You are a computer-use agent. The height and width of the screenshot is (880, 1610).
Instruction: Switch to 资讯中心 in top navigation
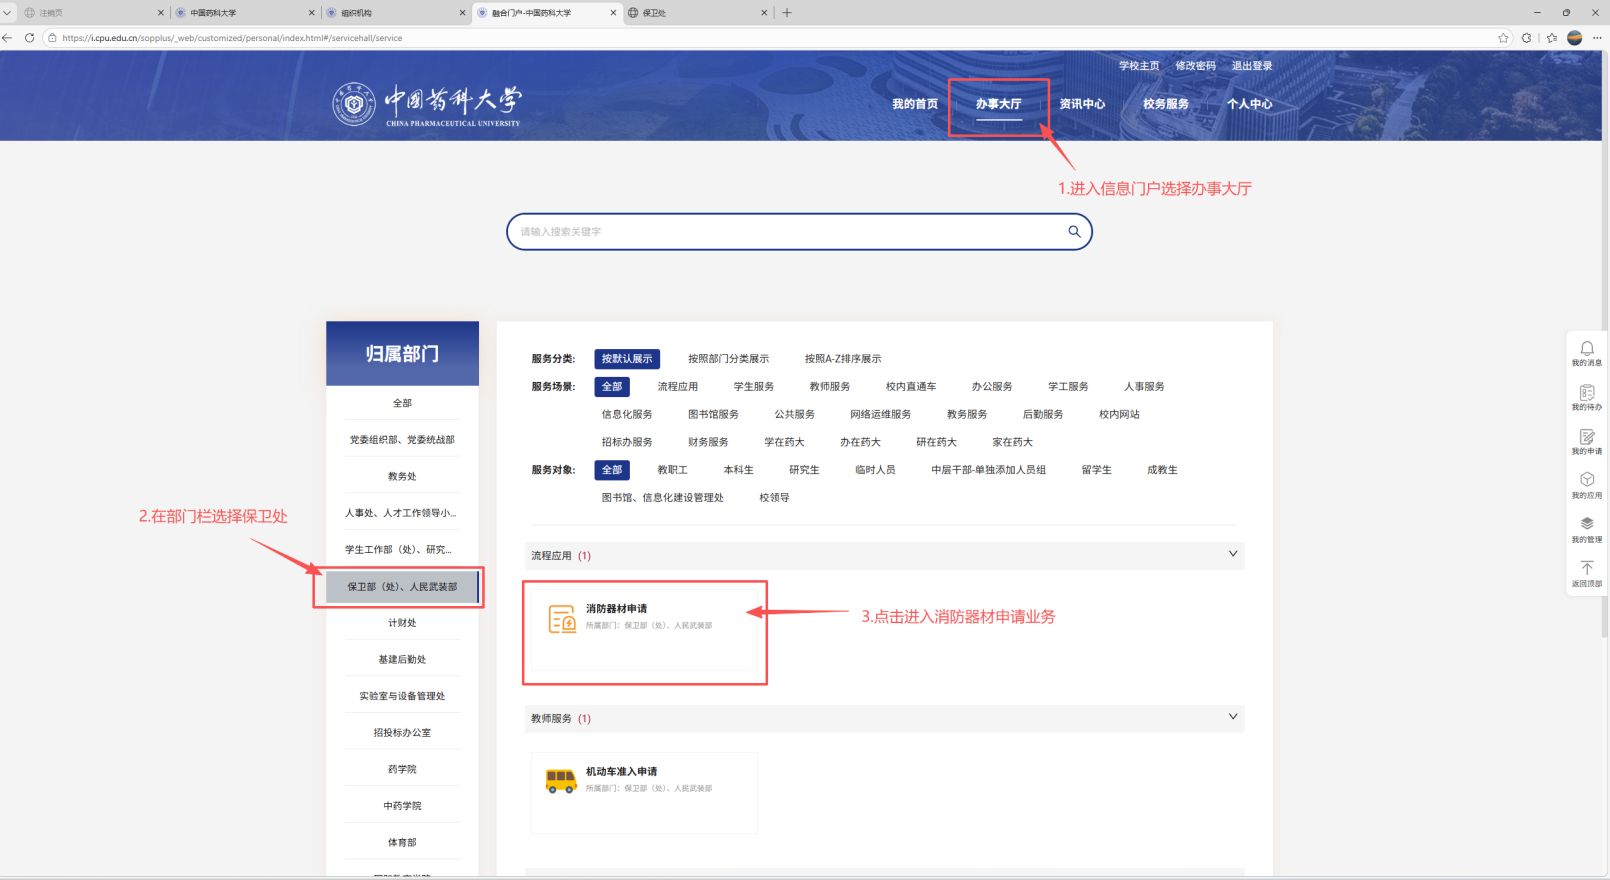(1082, 104)
